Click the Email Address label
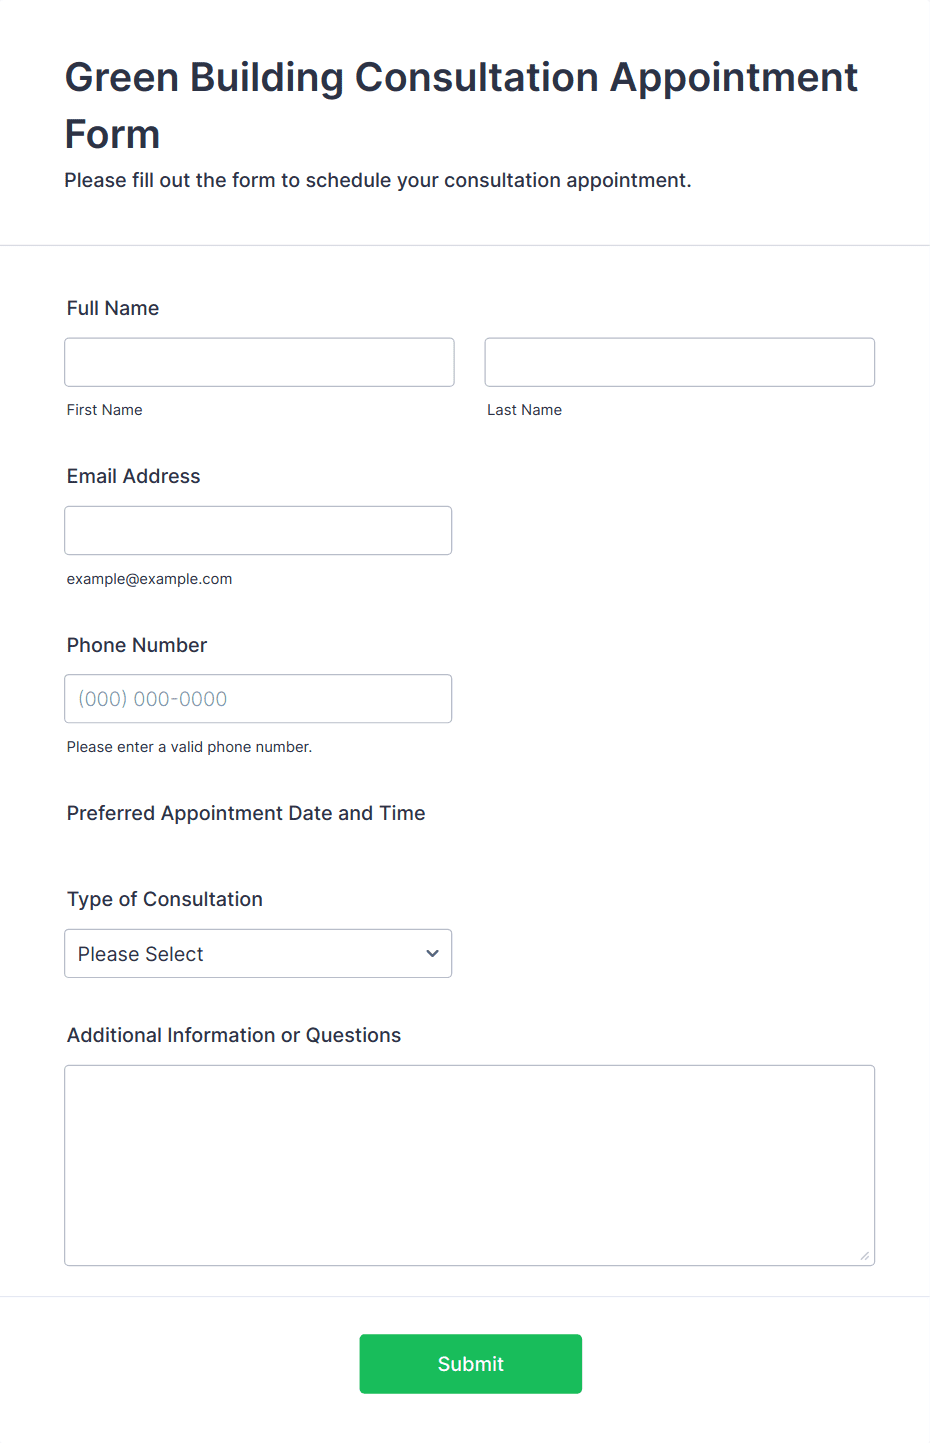This screenshot has height=1443, width=930. (134, 476)
